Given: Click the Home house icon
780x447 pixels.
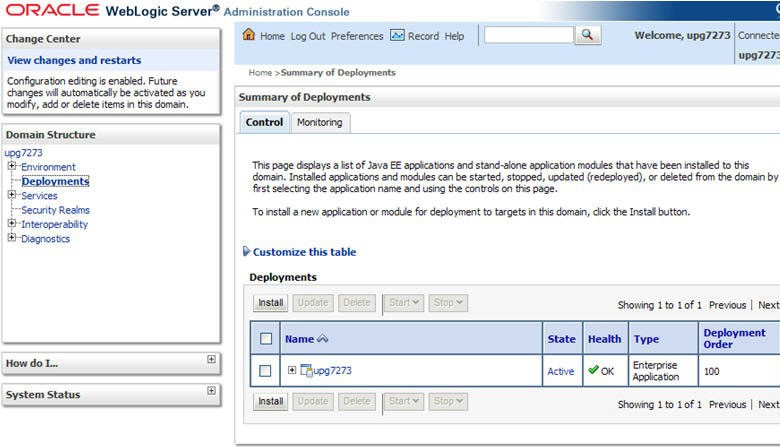Looking at the screenshot, I should 249,35.
